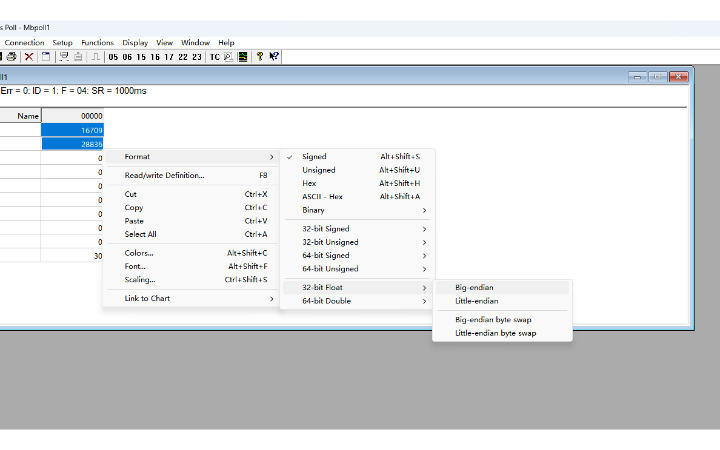
Task: Click function 23 toolbar button
Action: [197, 57]
